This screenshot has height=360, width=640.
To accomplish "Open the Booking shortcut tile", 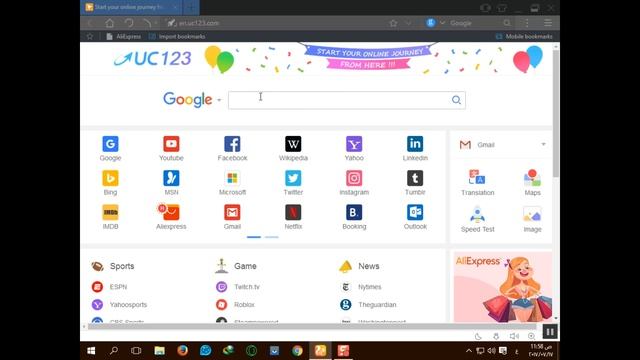I will [x=354, y=217].
